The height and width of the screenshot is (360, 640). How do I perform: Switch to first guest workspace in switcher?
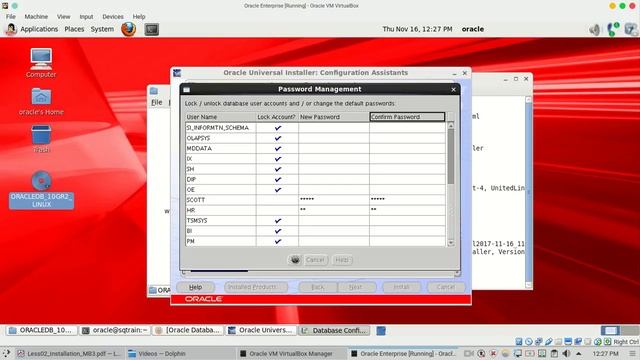tap(610, 330)
